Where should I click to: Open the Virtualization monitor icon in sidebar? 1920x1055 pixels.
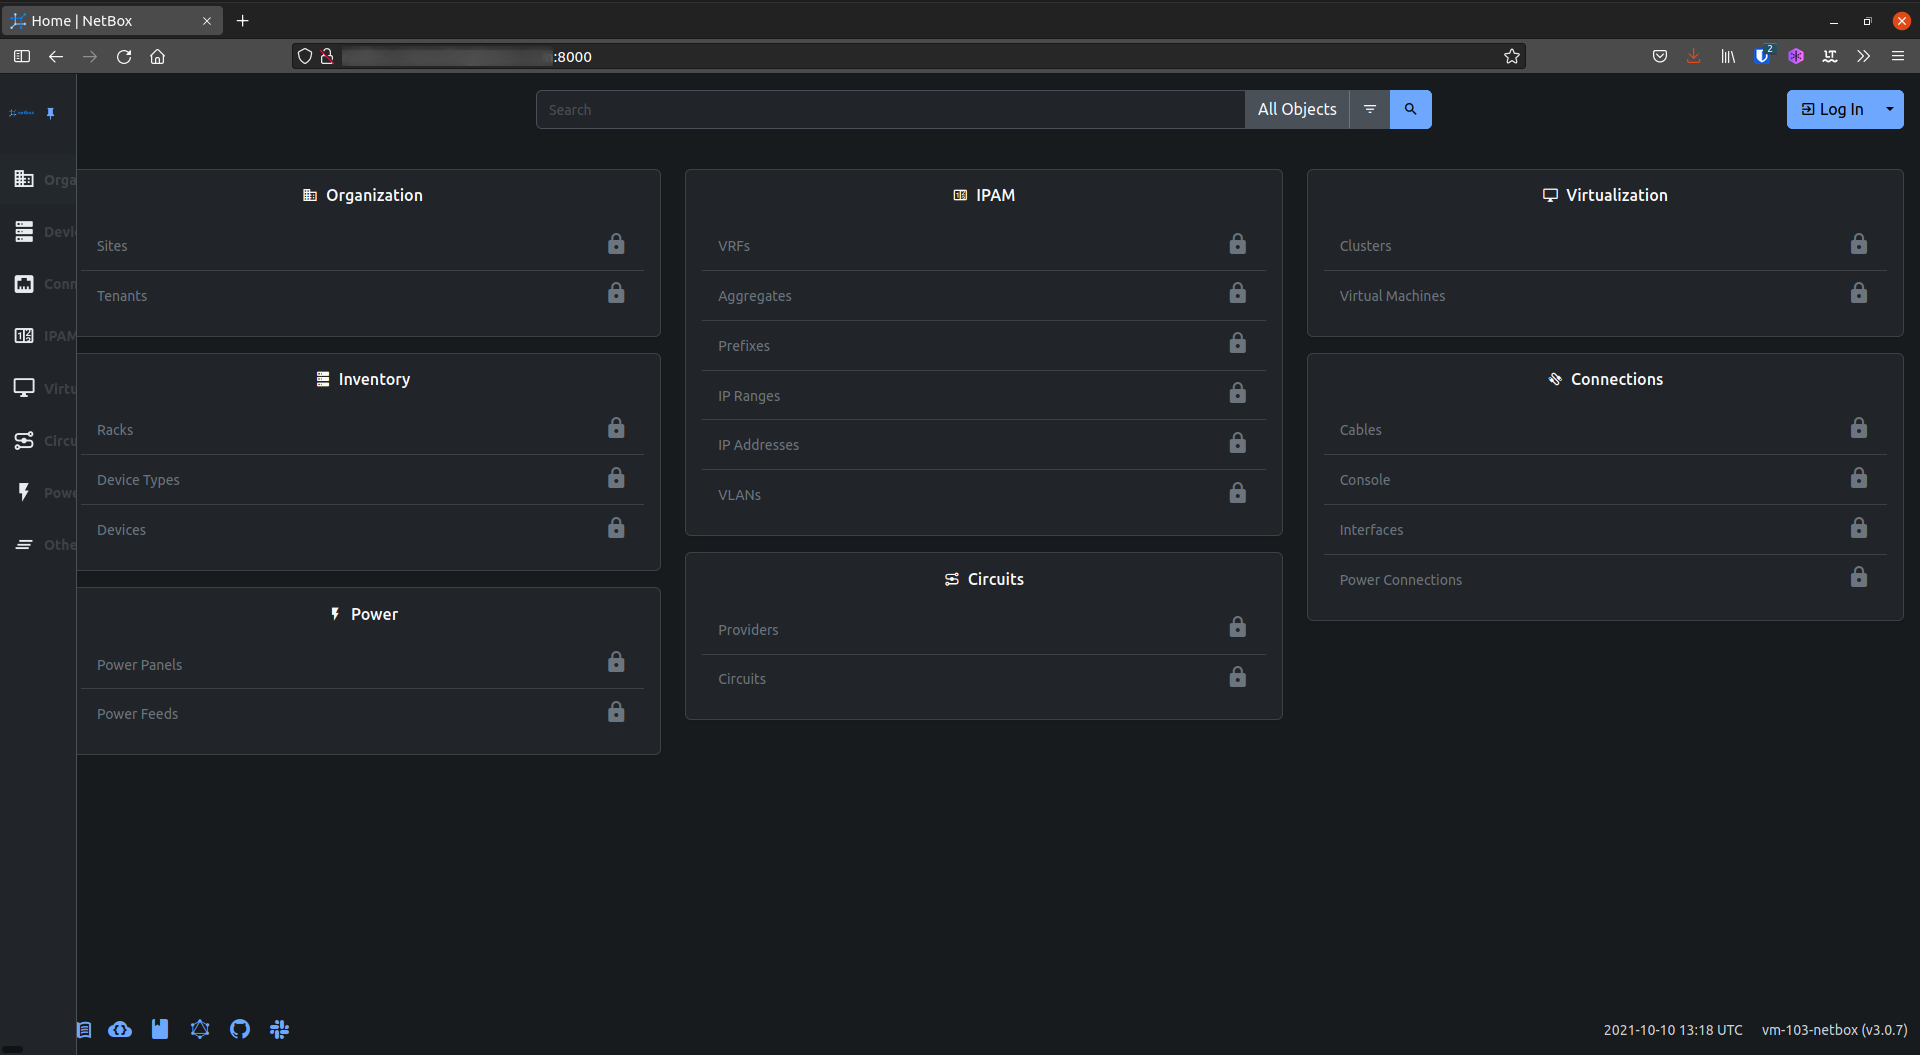point(24,387)
